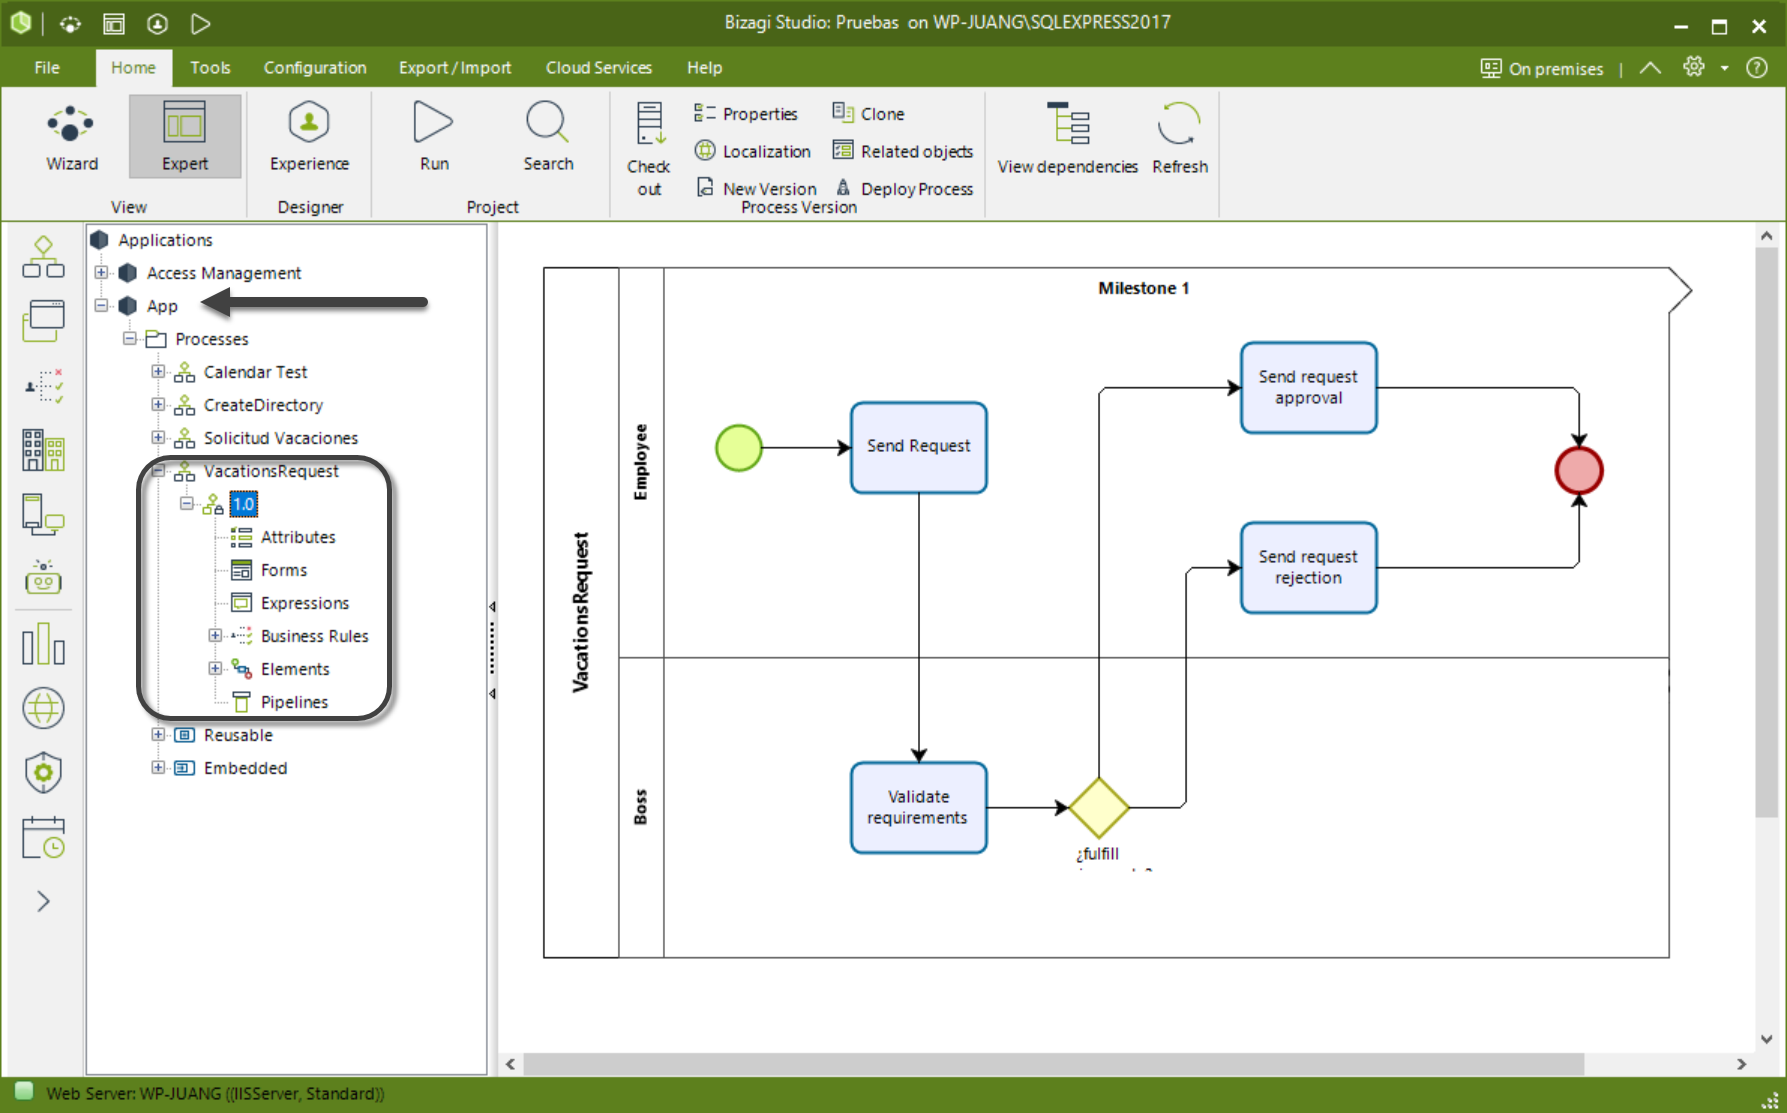Open the Export/Import tab
Image resolution: width=1787 pixels, height=1113 pixels.
coord(455,68)
